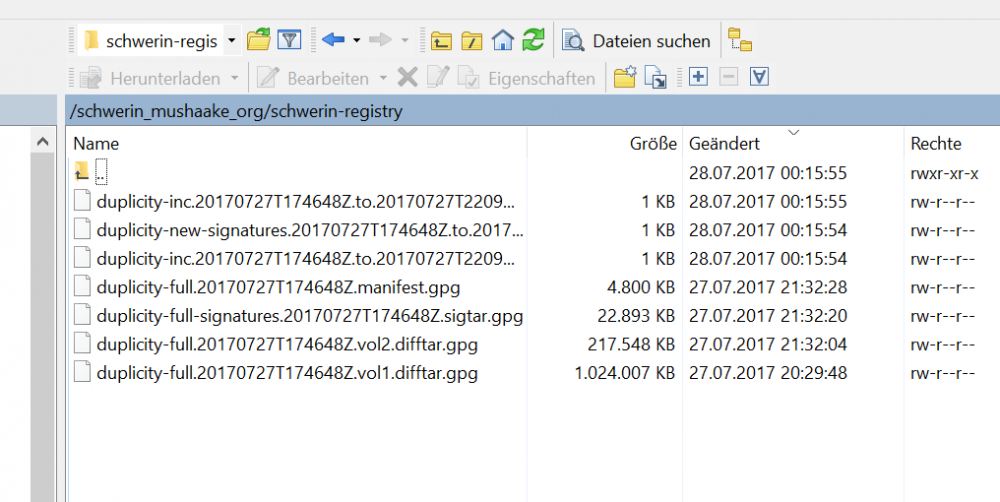1000x502 pixels.
Task: Click date 27.07.2017 21:32:28
Action: pos(768,287)
